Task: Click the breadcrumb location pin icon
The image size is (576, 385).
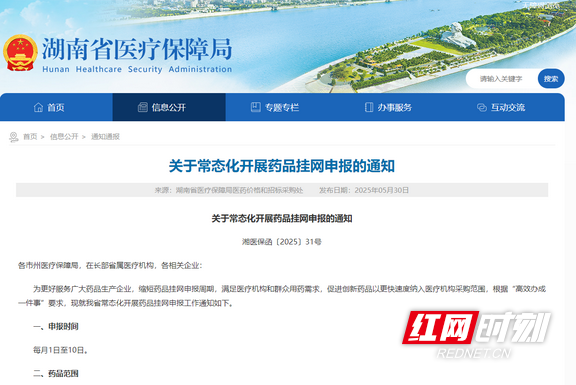Action: click(x=14, y=137)
